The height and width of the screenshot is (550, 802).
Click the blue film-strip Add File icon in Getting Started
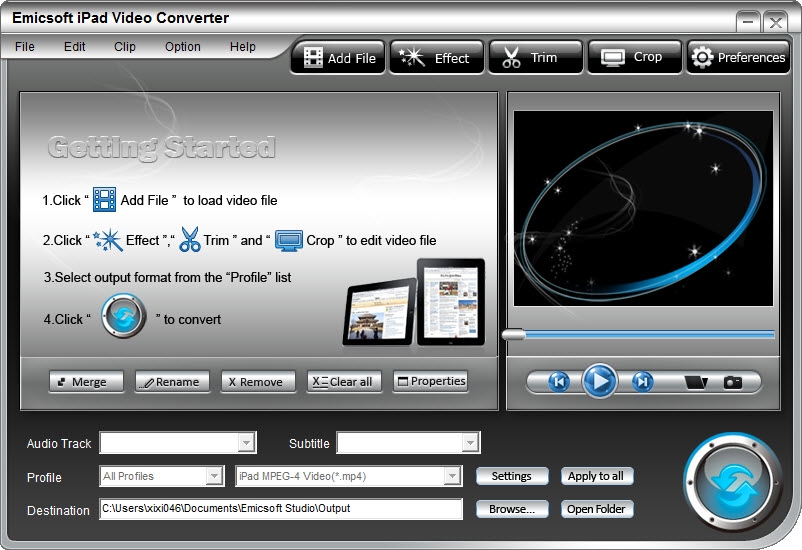tap(104, 200)
